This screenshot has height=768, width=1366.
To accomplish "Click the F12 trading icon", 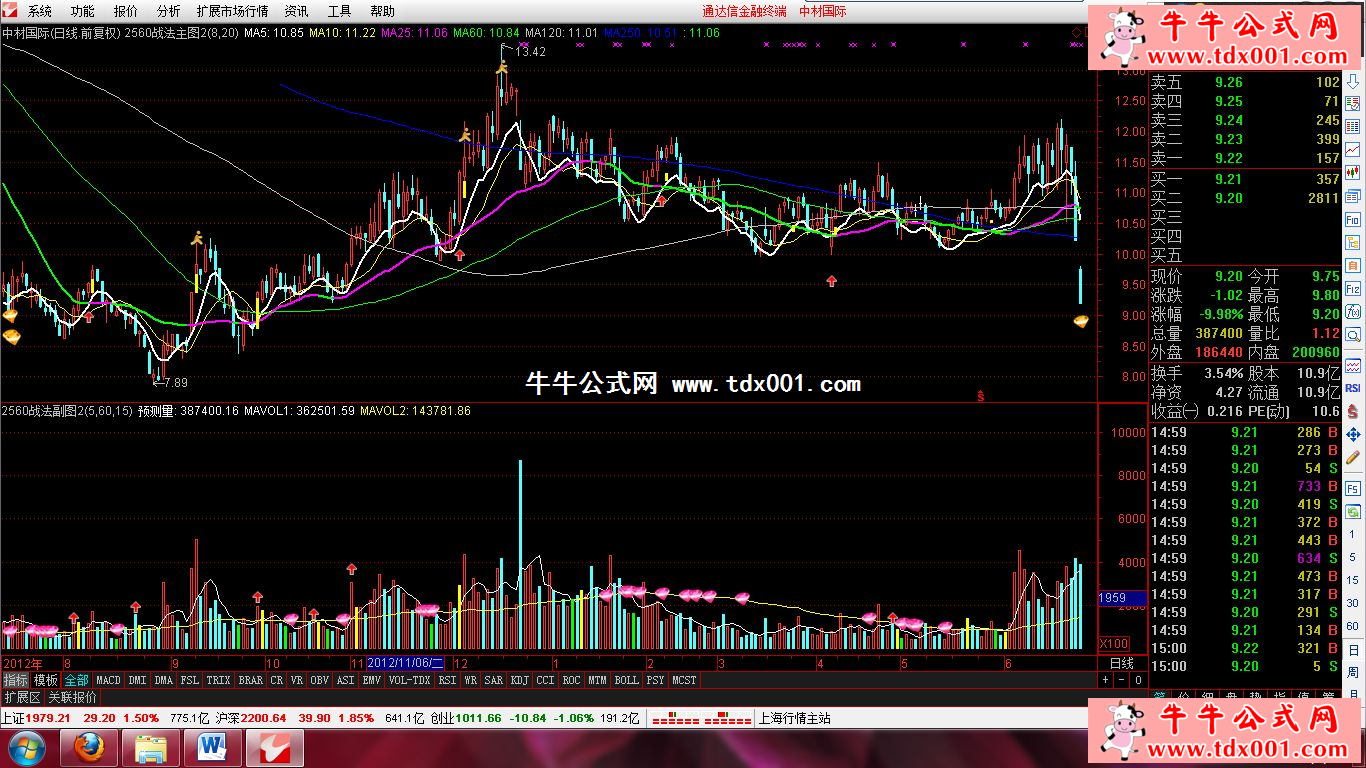I will [1353, 289].
